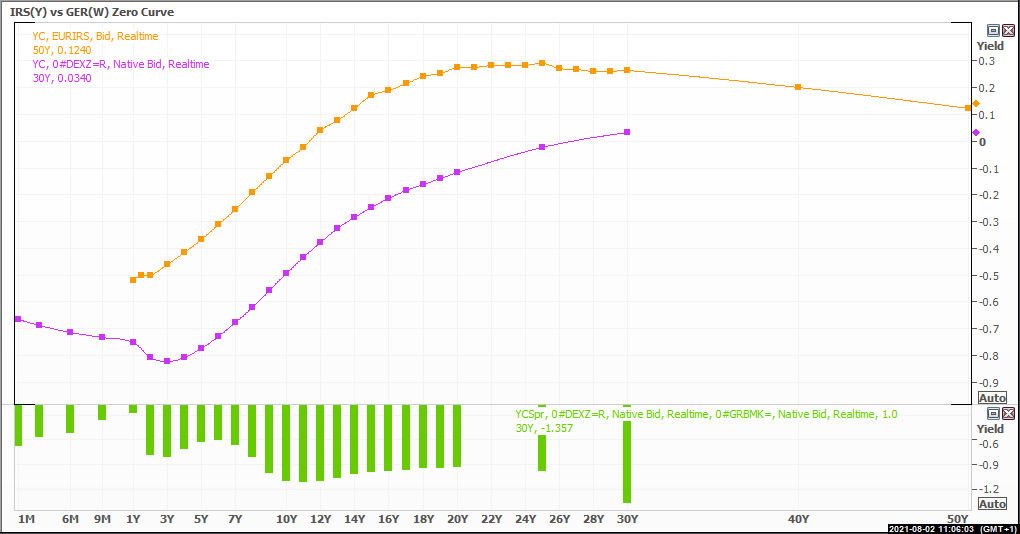
Task: Click the purple 30Y curve endpoint
Action: pyautogui.click(x=627, y=132)
